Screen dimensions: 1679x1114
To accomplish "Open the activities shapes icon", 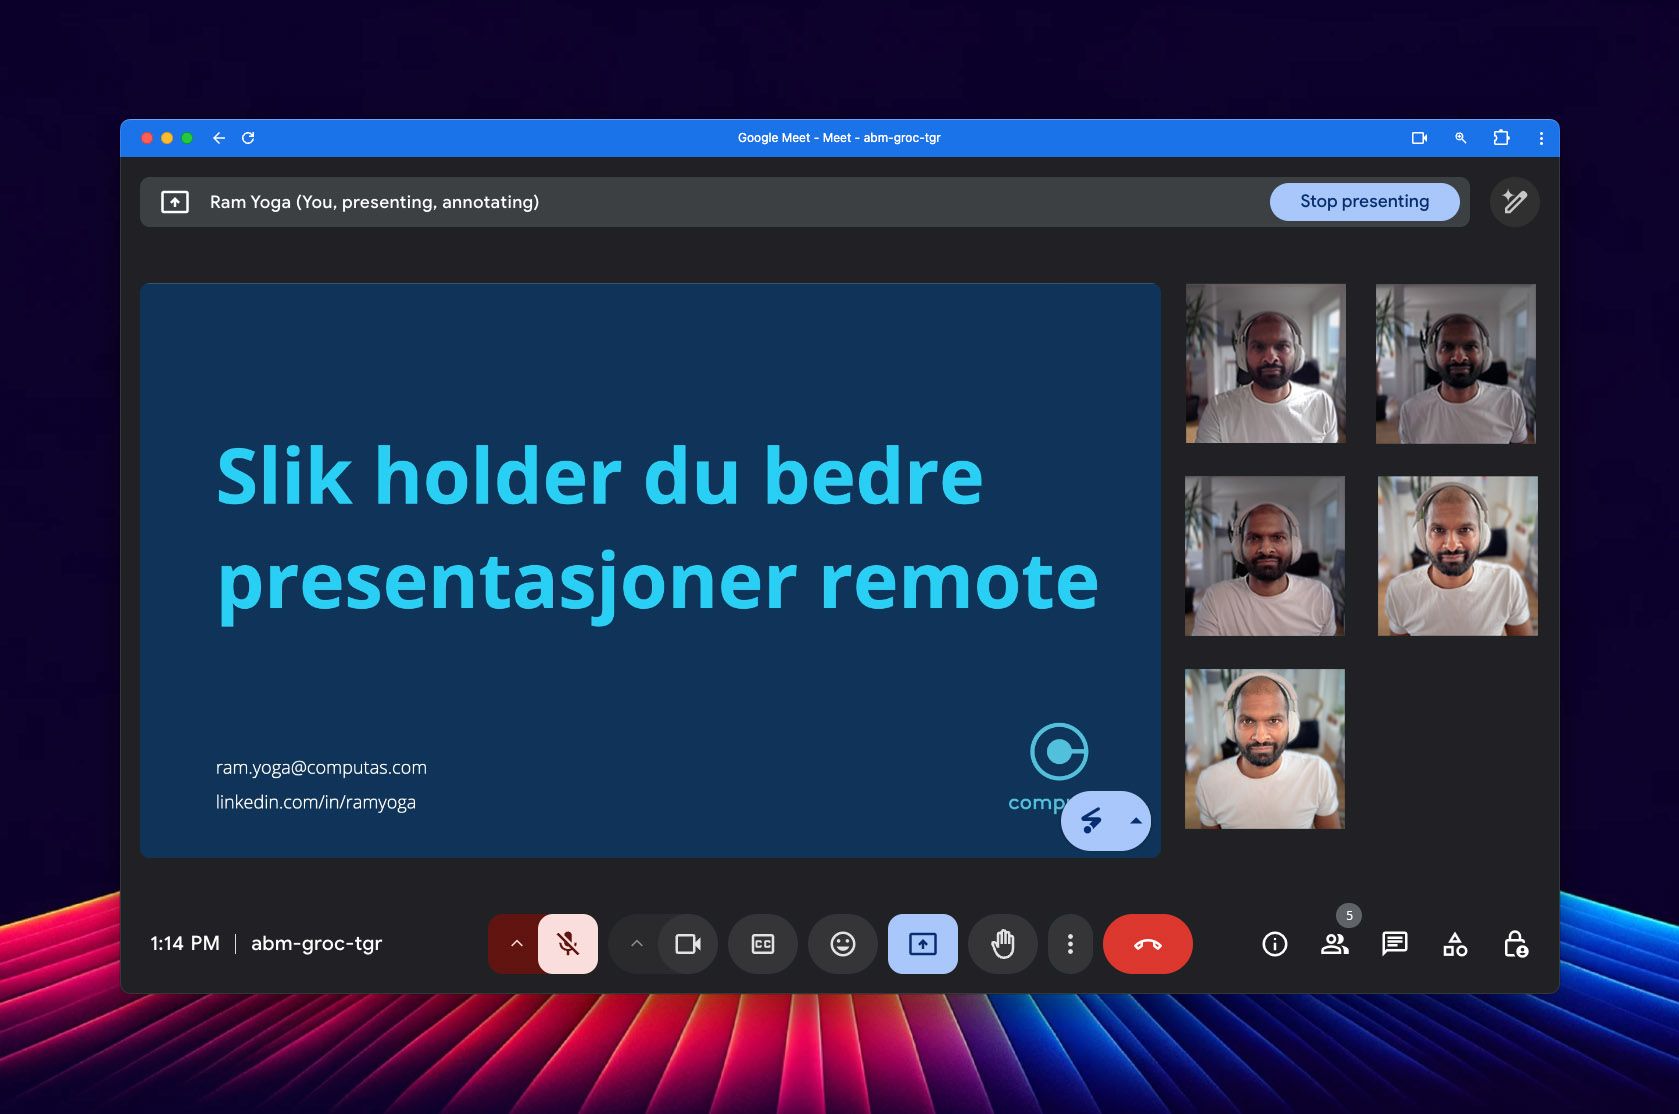I will [1455, 944].
